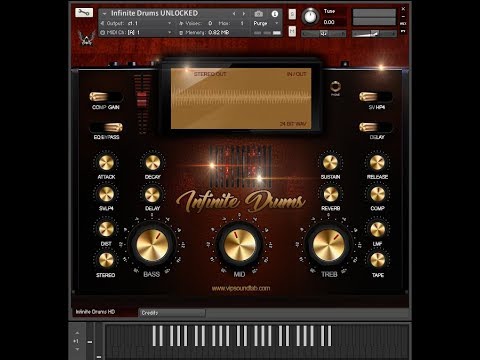
Task: Click the DECAY knob
Action: click(x=153, y=163)
